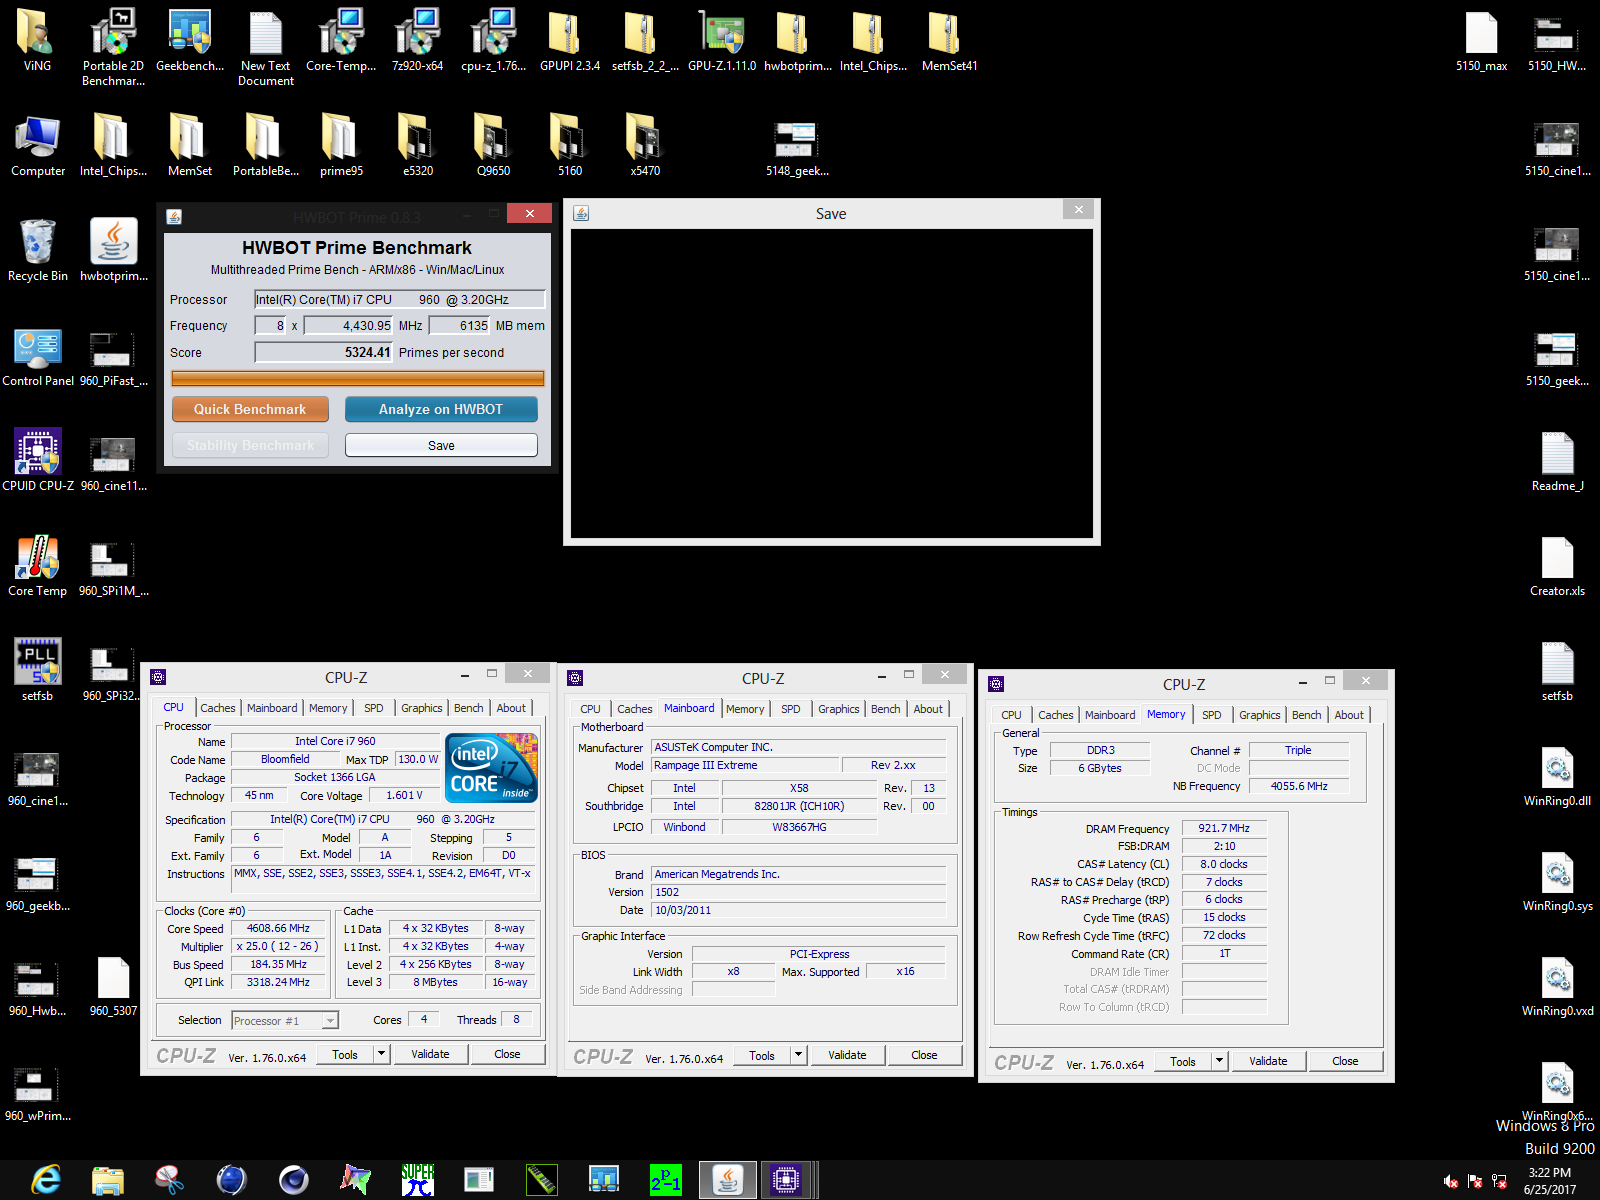Open Control Panel desktop icon

tap(37, 357)
